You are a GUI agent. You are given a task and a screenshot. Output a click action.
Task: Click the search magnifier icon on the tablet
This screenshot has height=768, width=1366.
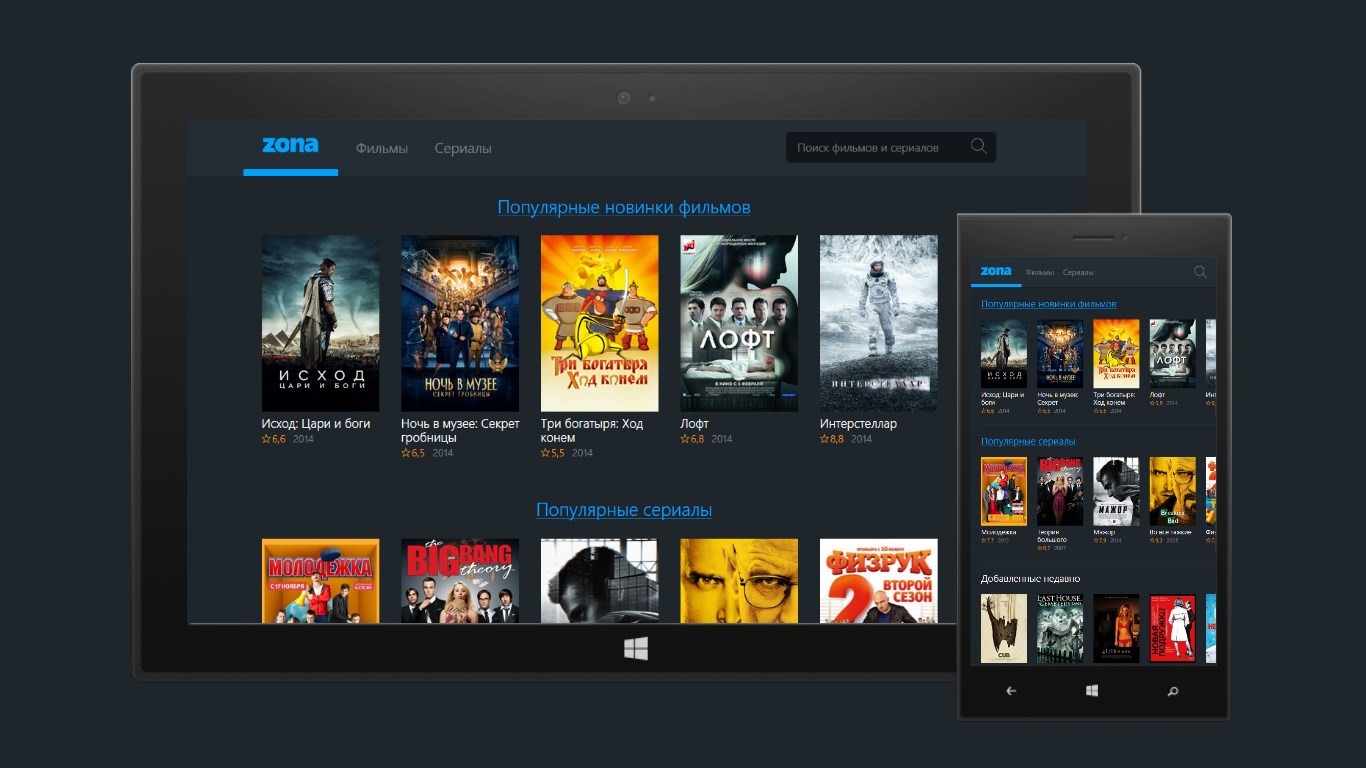(977, 146)
